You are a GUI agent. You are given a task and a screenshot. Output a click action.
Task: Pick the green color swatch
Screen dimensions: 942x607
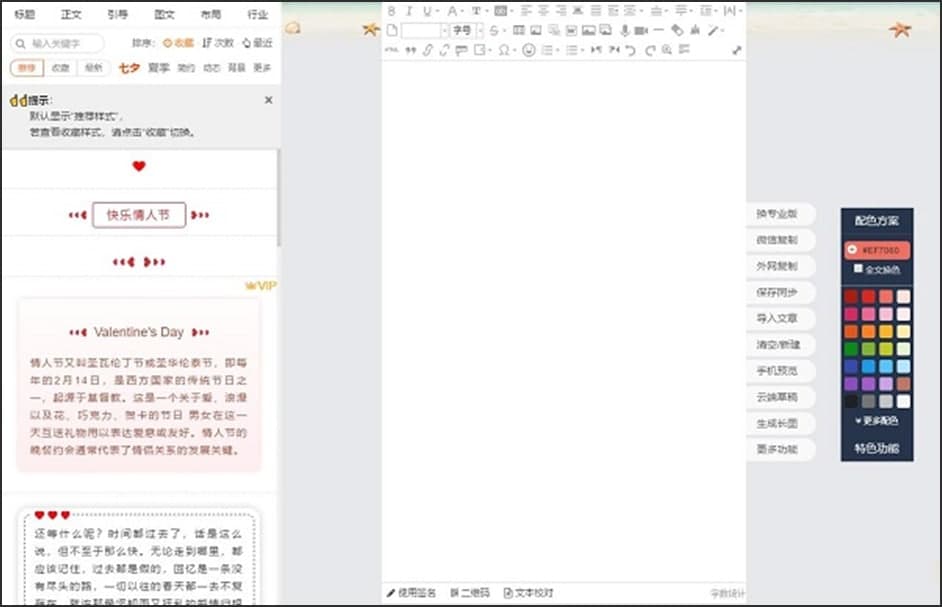(x=850, y=348)
